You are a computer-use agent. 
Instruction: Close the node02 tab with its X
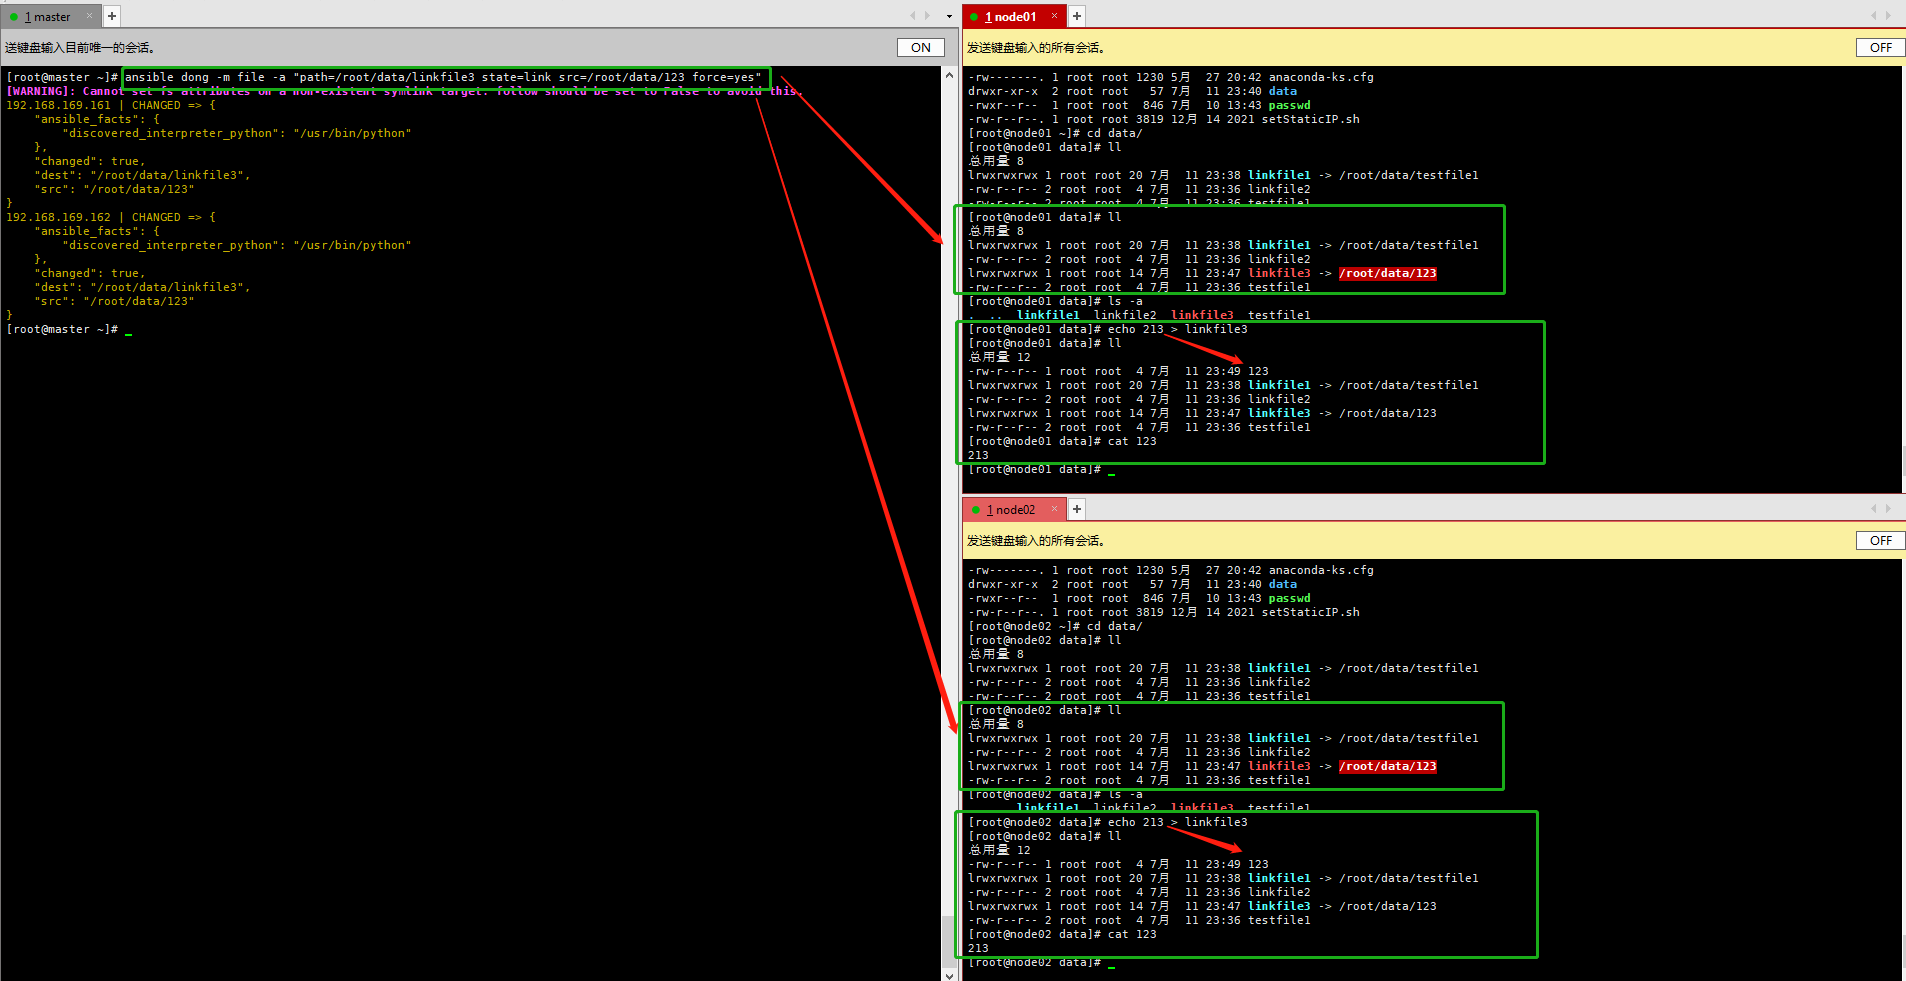1054,509
